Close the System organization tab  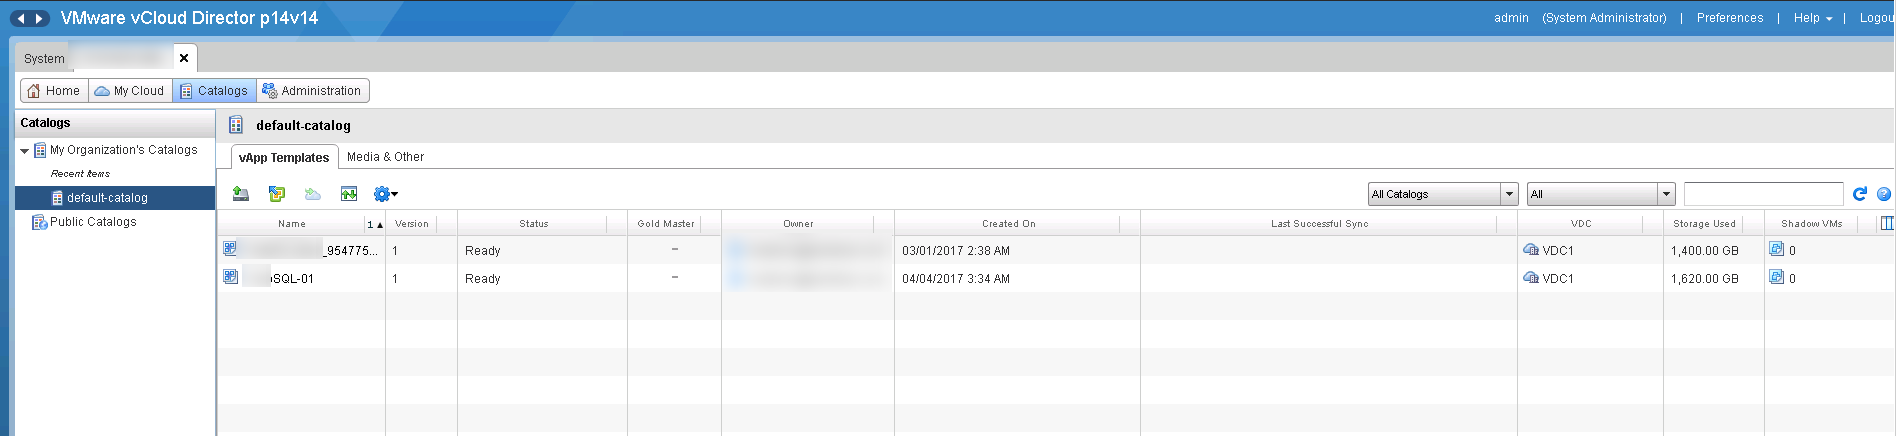point(184,58)
